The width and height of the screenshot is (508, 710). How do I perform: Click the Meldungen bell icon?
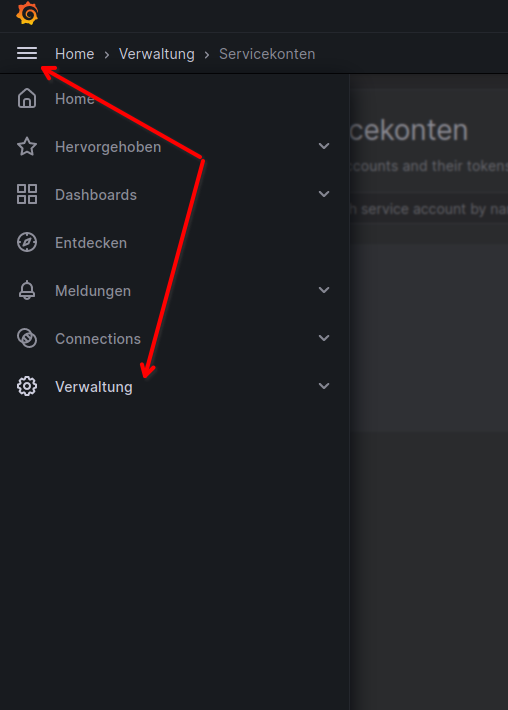click(x=27, y=290)
